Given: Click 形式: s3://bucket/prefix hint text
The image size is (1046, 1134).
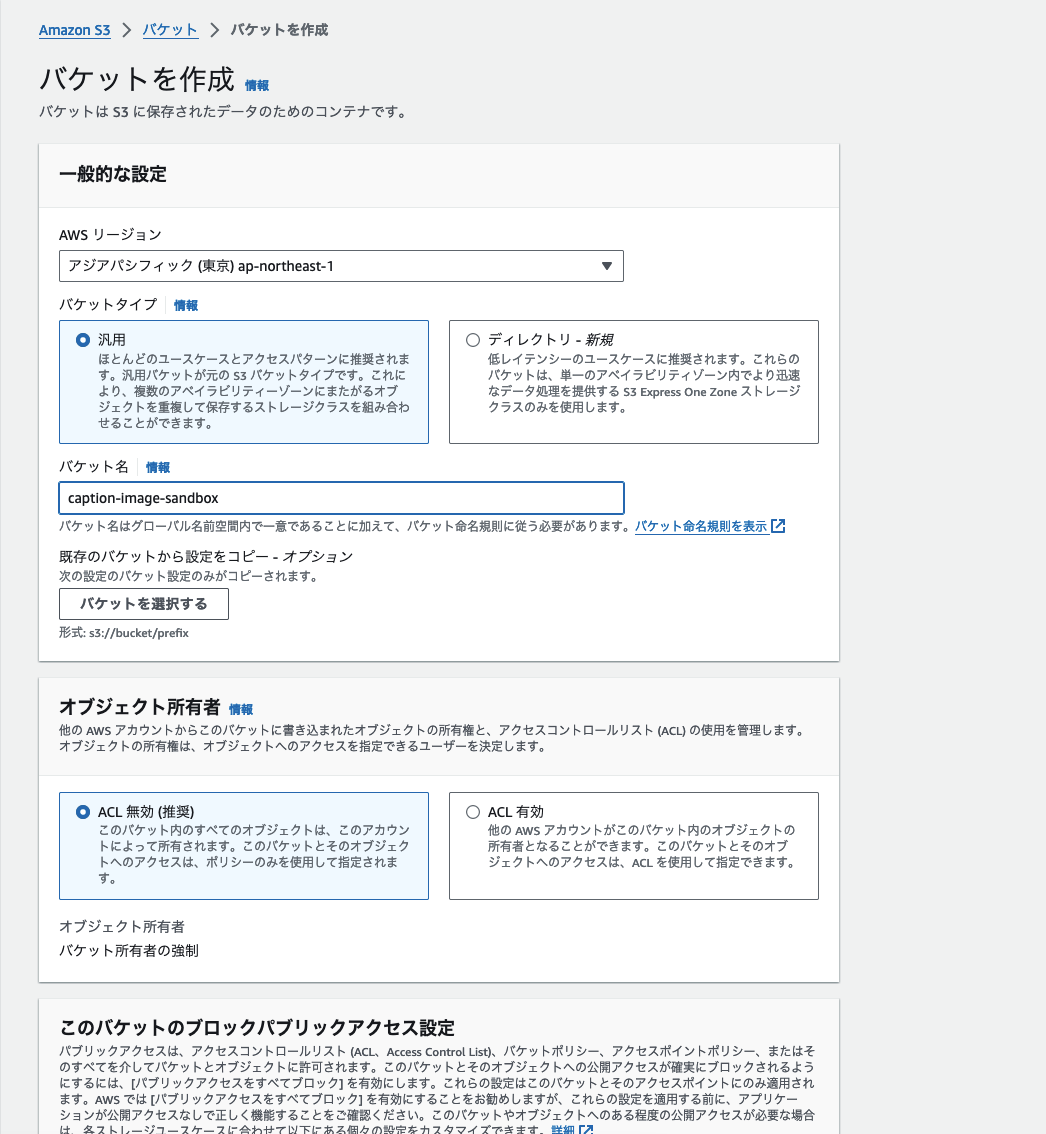Looking at the screenshot, I should pos(124,633).
